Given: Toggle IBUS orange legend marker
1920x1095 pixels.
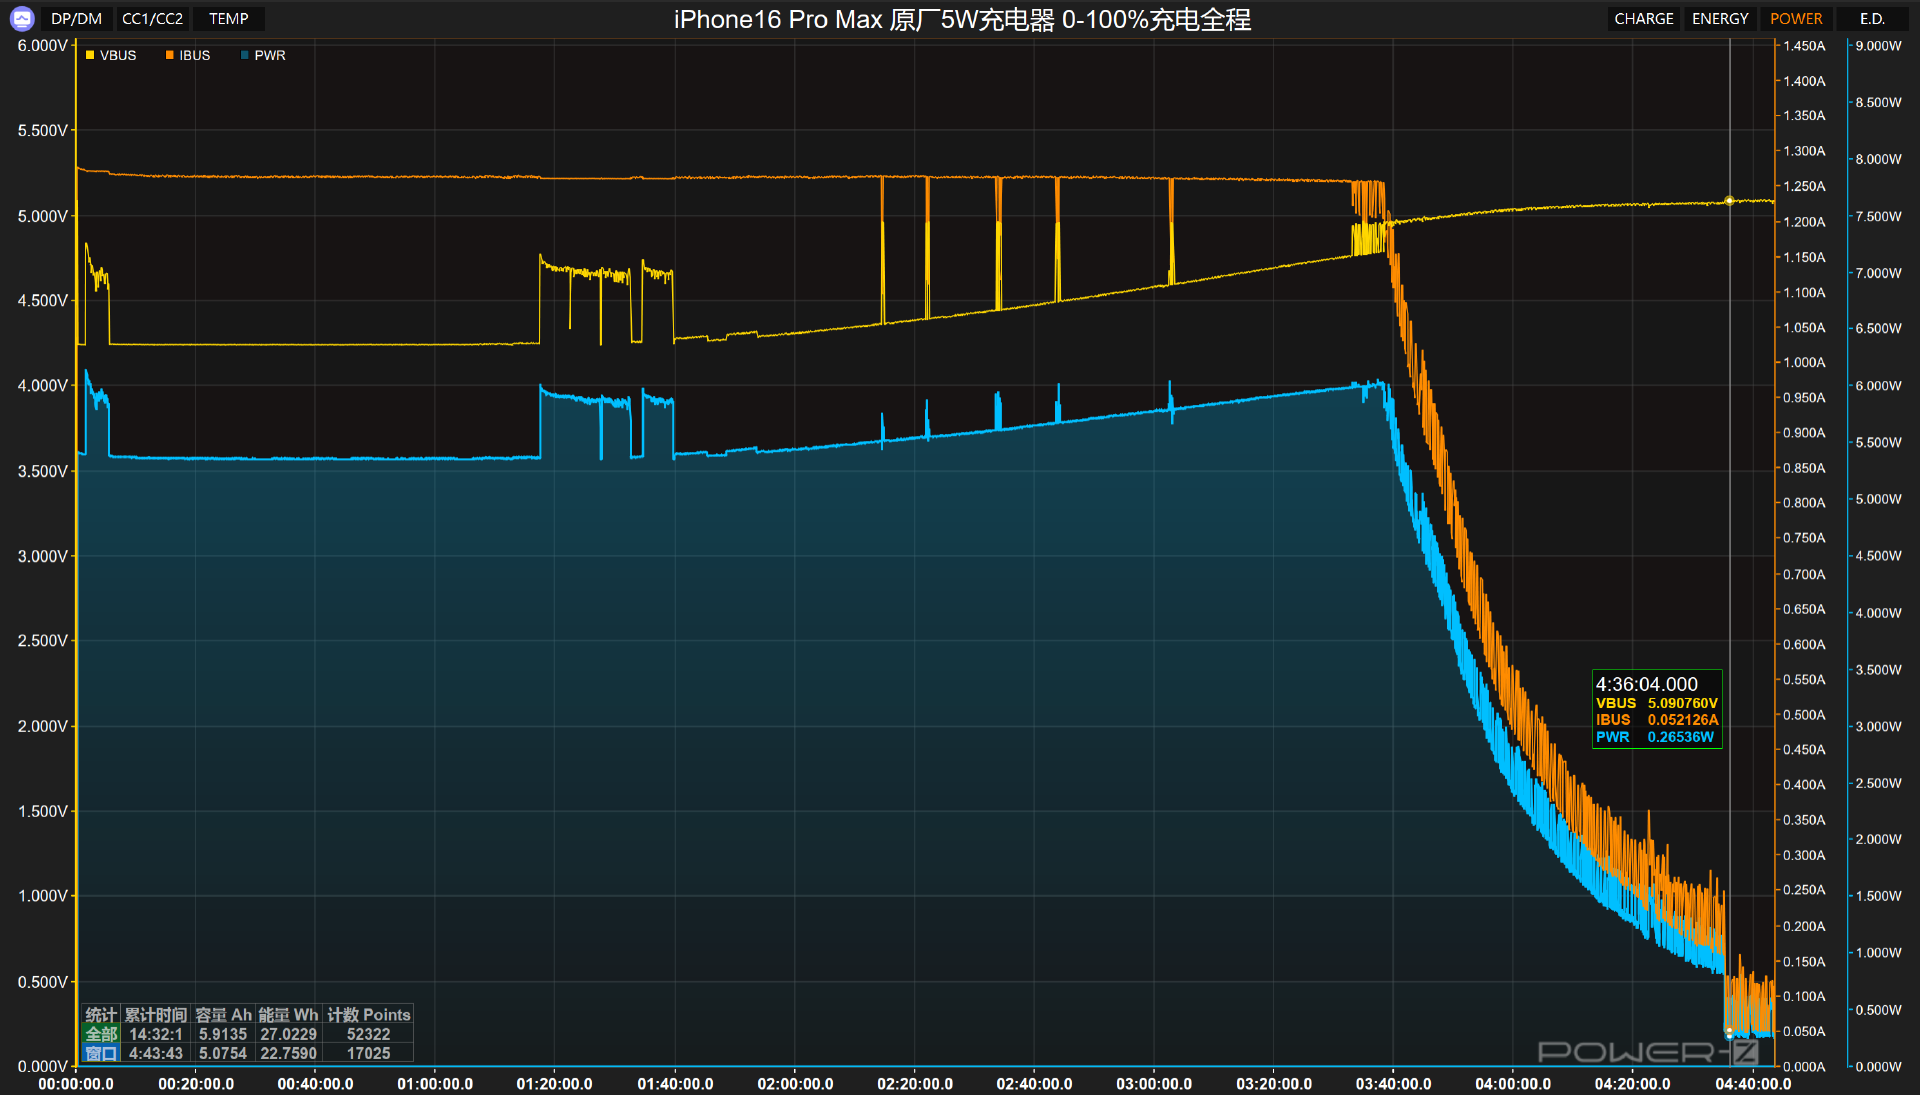Looking at the screenshot, I should point(170,55).
